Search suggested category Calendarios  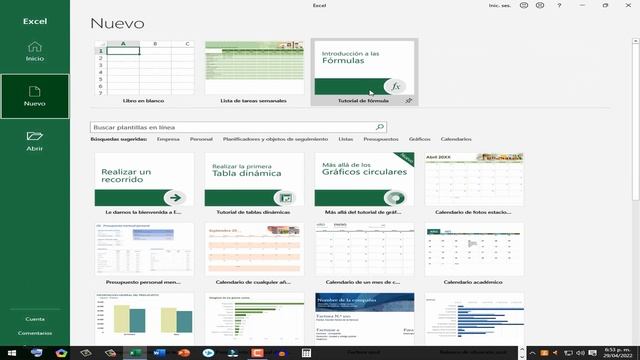456,139
